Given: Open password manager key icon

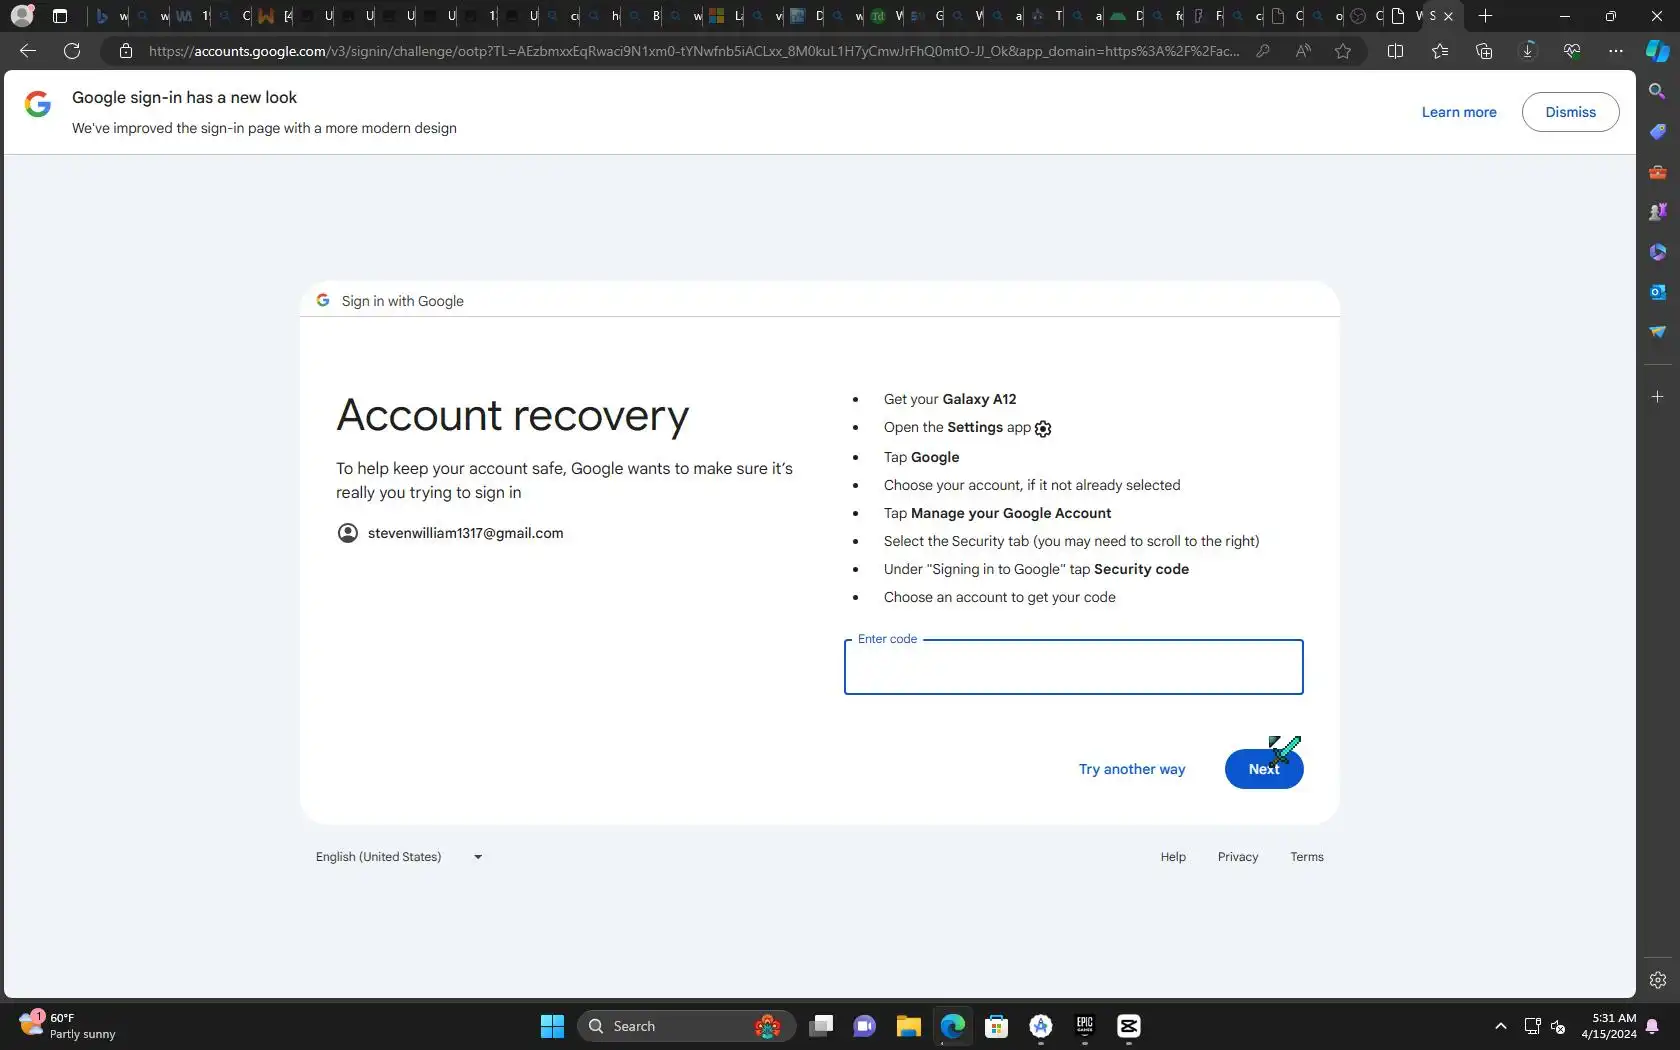Looking at the screenshot, I should coord(1263,51).
